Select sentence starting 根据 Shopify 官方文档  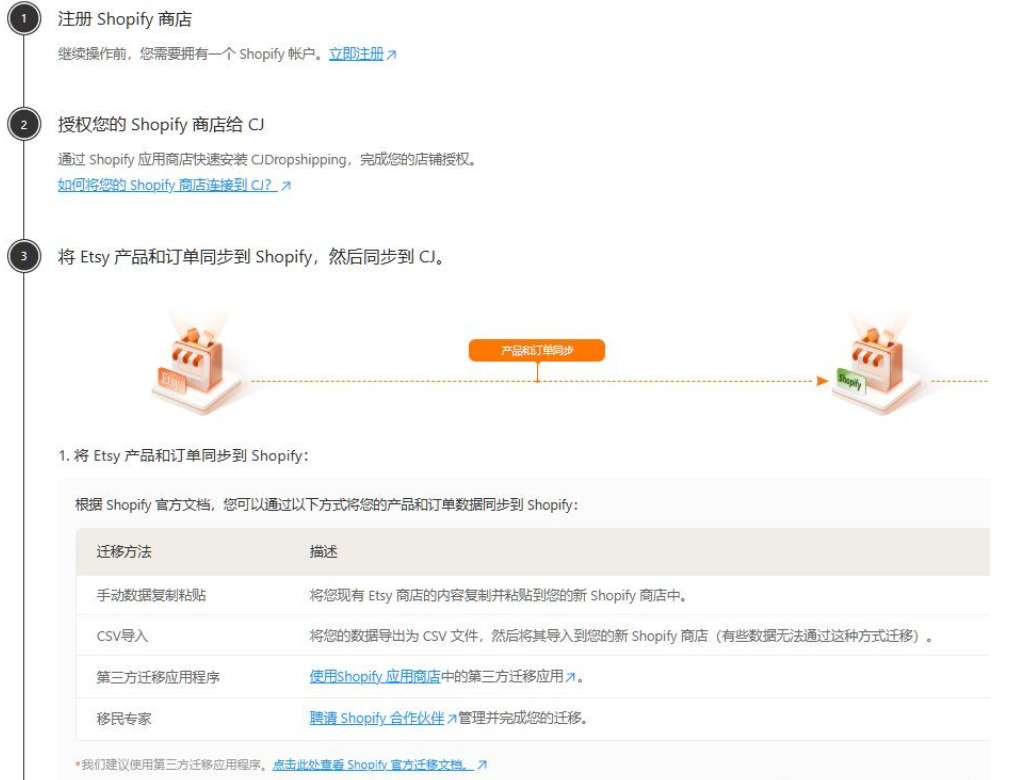point(327,505)
